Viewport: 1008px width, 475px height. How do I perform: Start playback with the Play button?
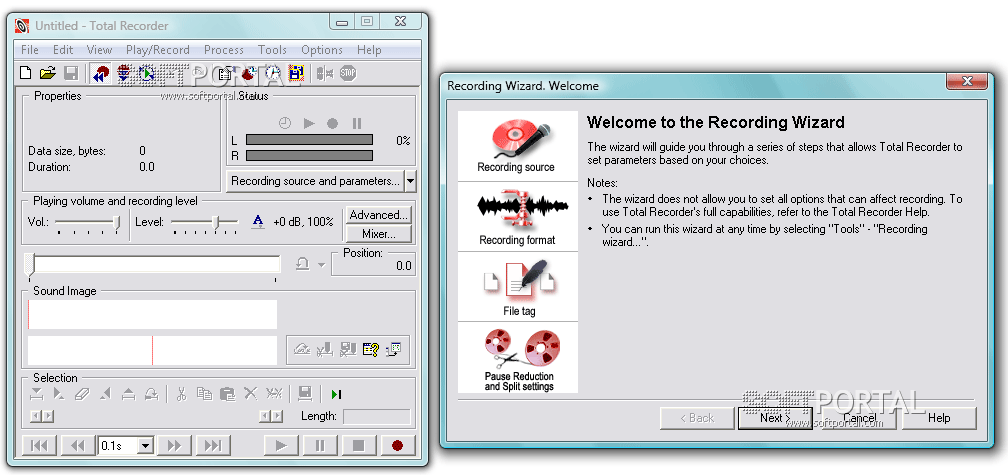coord(281,445)
